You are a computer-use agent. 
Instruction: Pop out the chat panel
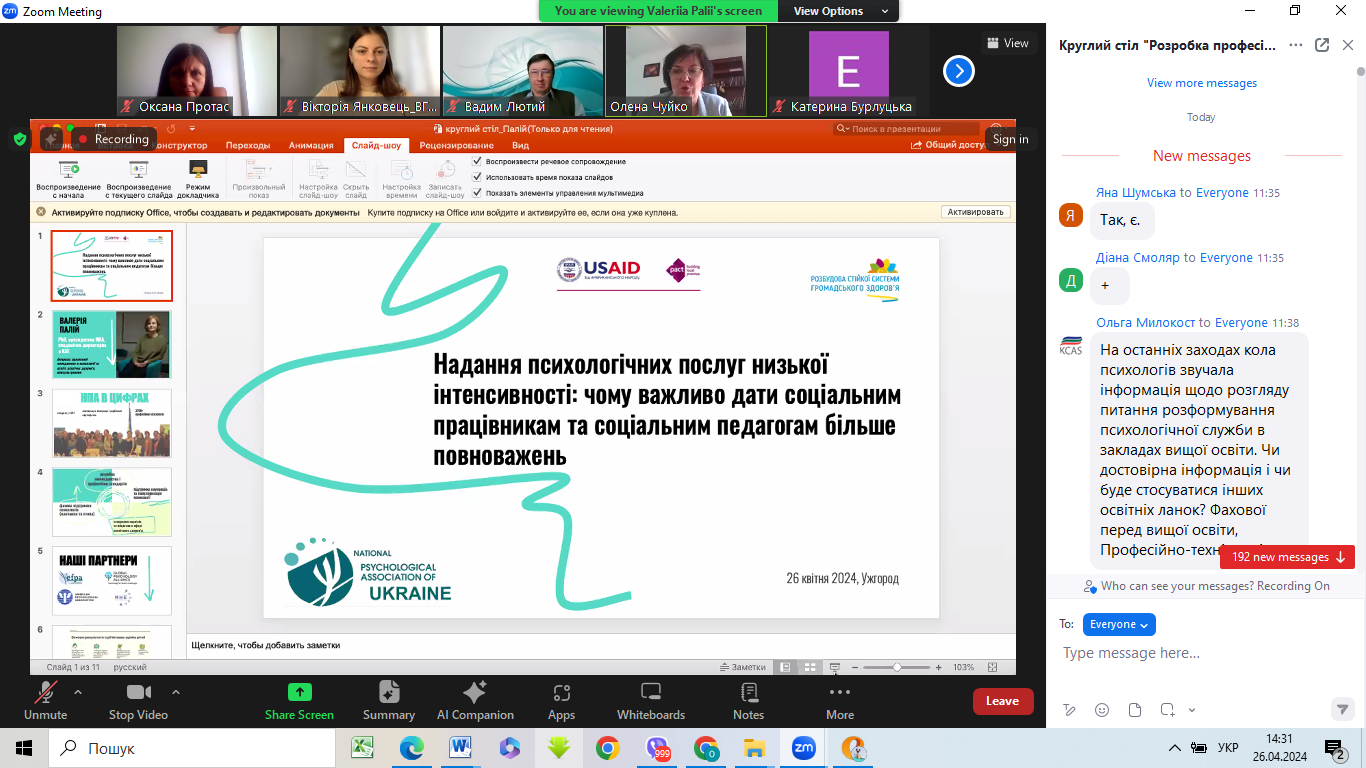pyautogui.click(x=1322, y=45)
